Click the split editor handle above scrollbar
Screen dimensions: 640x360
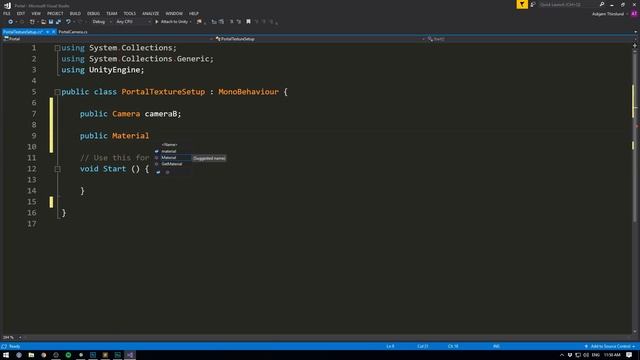tap(635, 46)
